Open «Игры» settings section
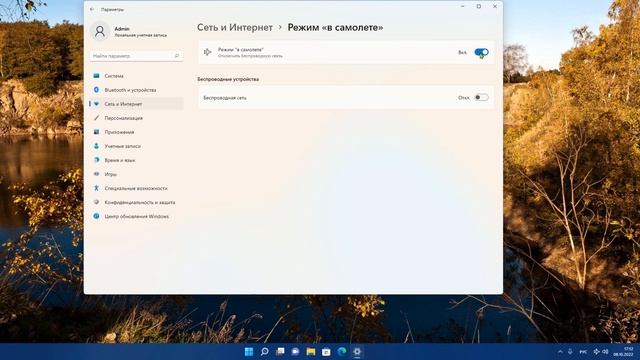This screenshot has height=360, width=640. (x=136, y=174)
